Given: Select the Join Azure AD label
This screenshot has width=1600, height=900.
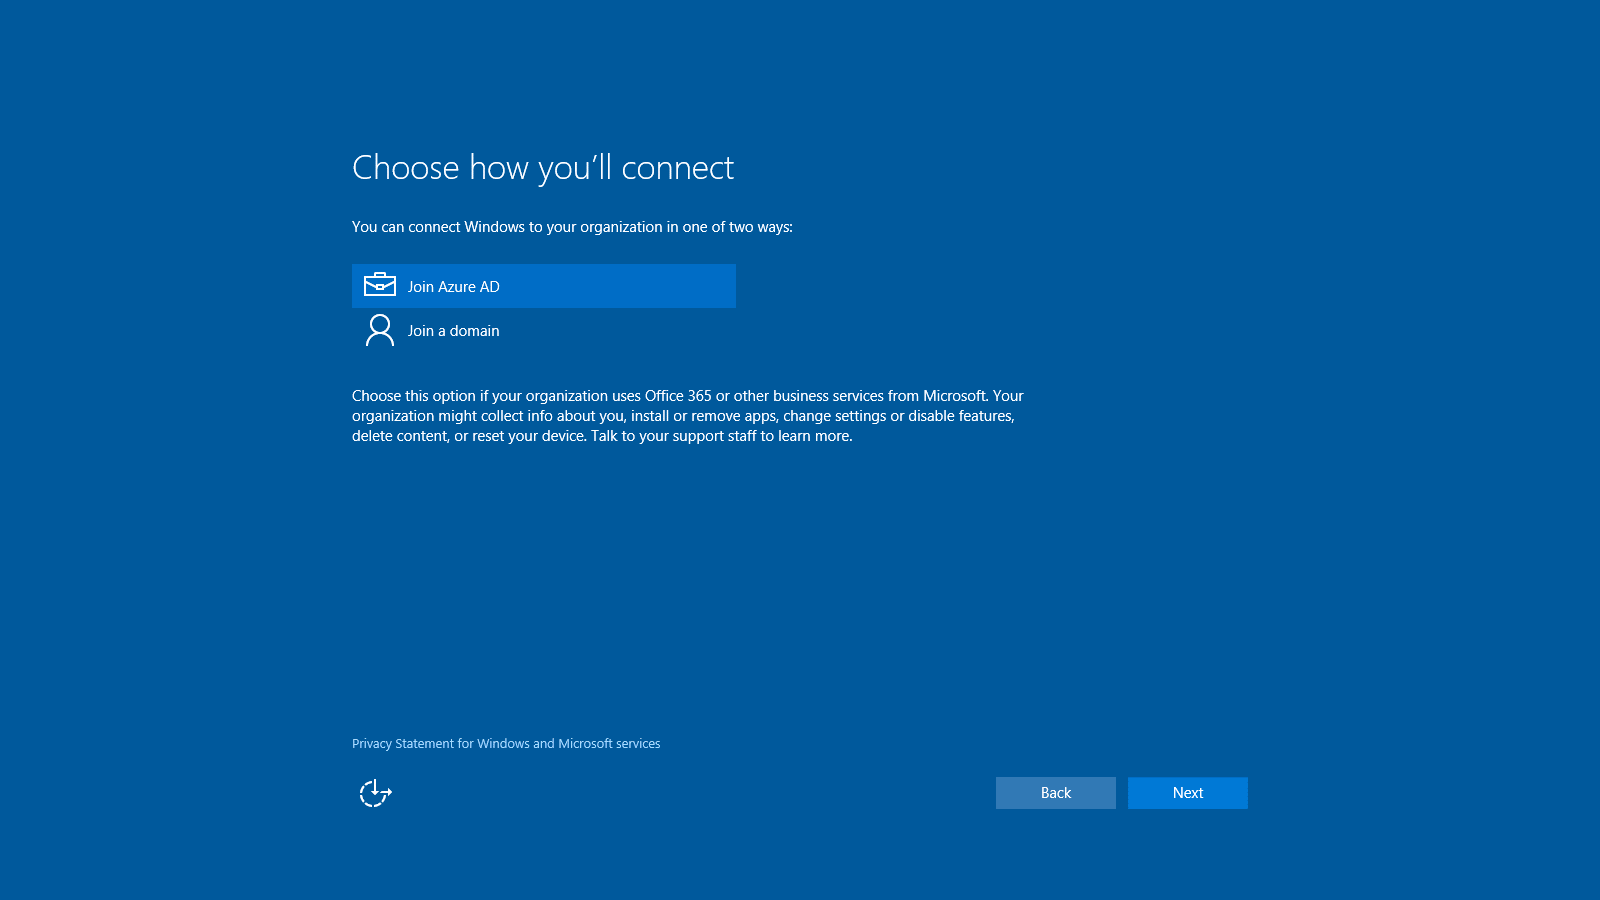Looking at the screenshot, I should pos(453,287).
